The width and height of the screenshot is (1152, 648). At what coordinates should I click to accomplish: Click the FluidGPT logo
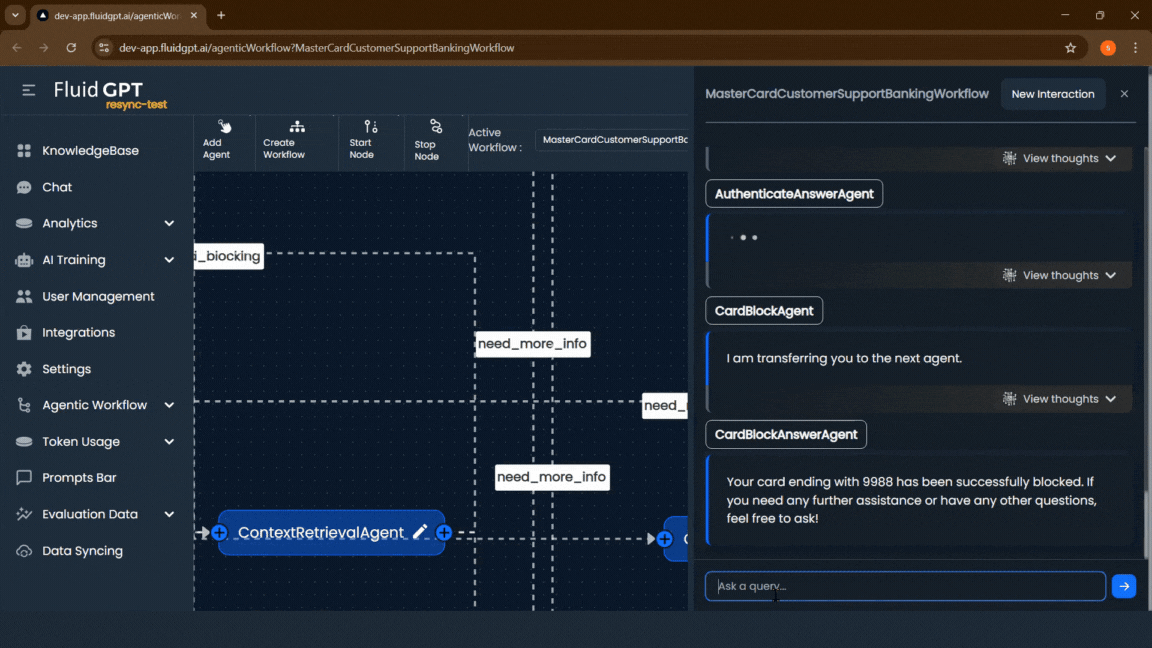coord(109,94)
